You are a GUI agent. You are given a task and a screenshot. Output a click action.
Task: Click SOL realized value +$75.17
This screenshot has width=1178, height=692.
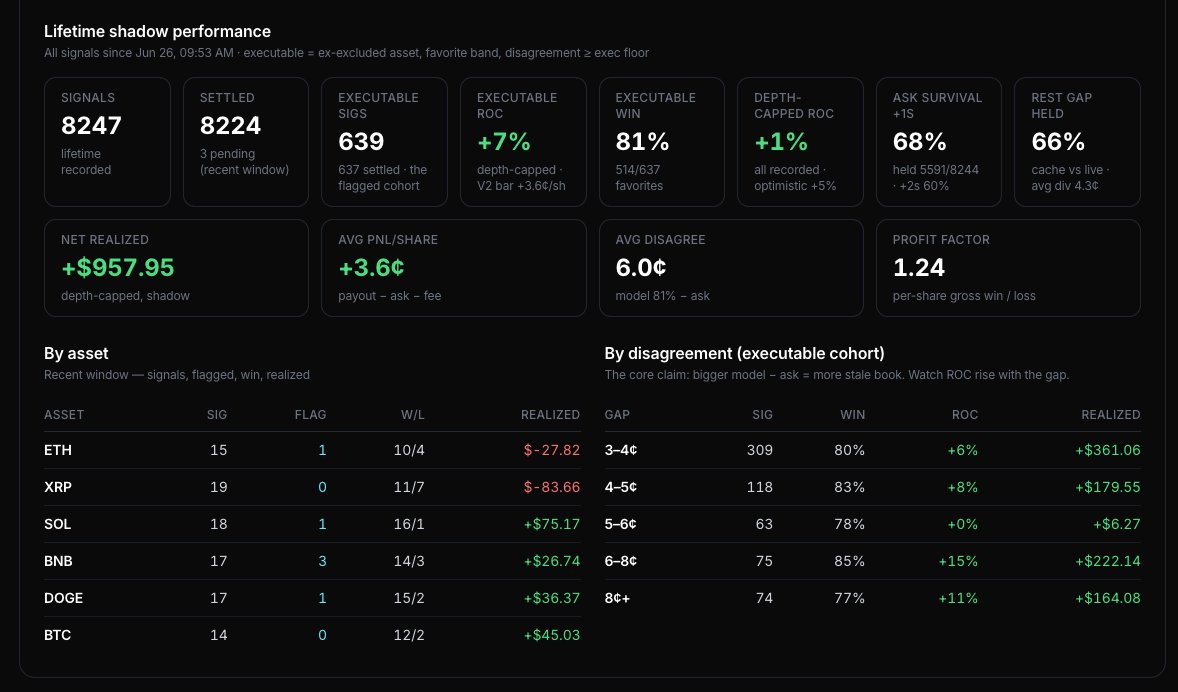click(551, 524)
